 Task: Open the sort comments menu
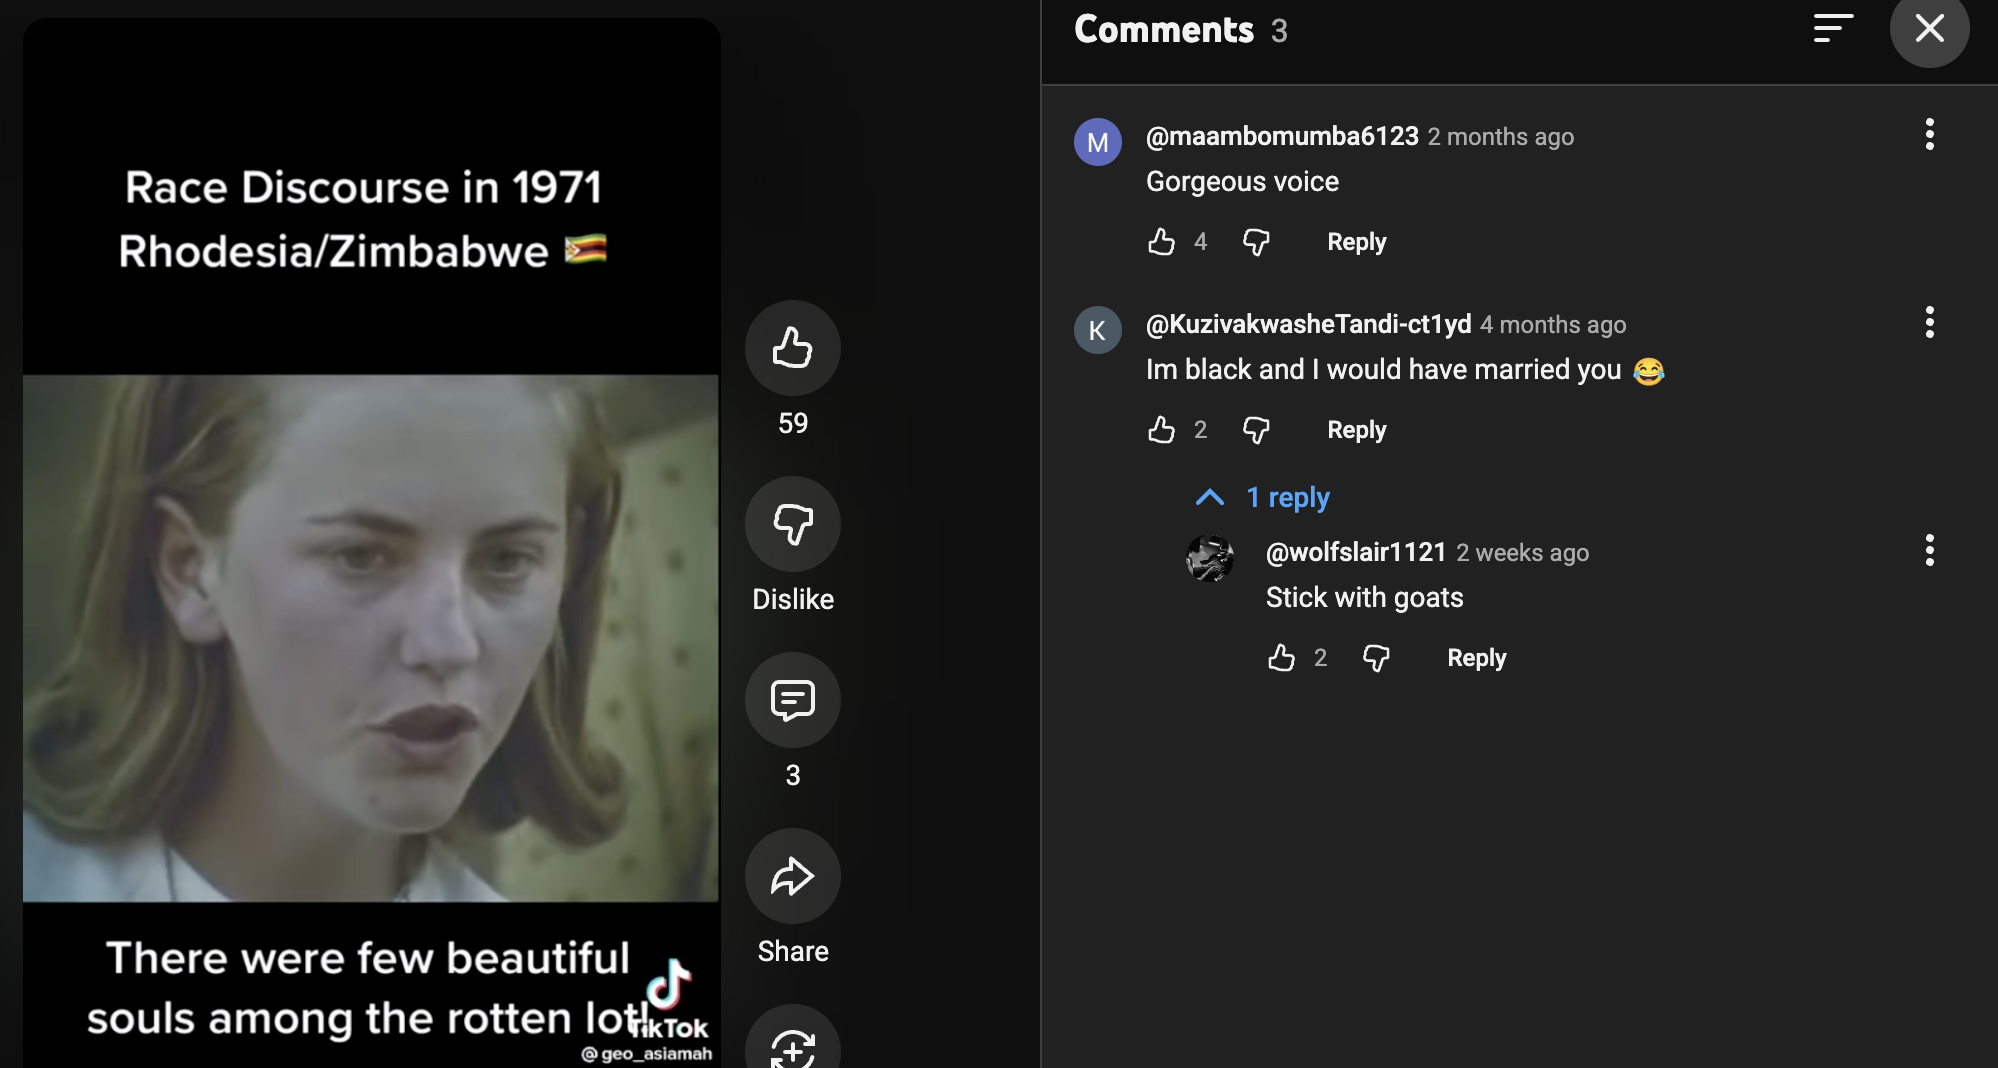click(x=1833, y=28)
